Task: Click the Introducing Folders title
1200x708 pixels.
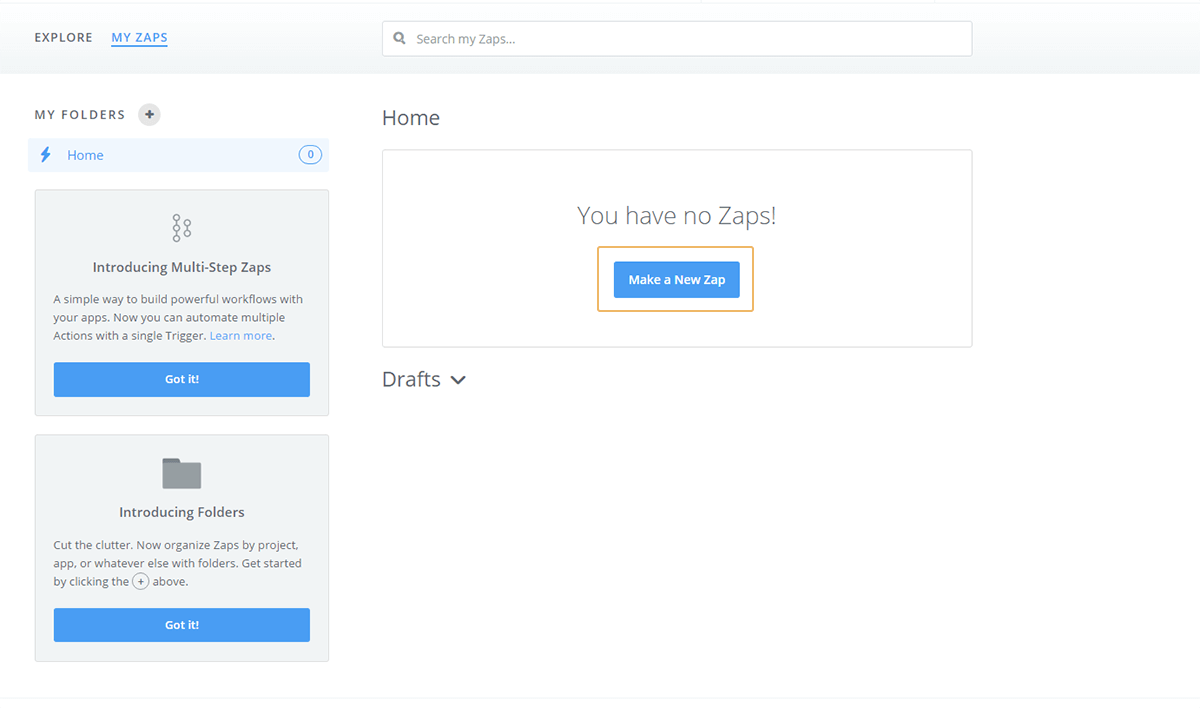Action: (182, 512)
